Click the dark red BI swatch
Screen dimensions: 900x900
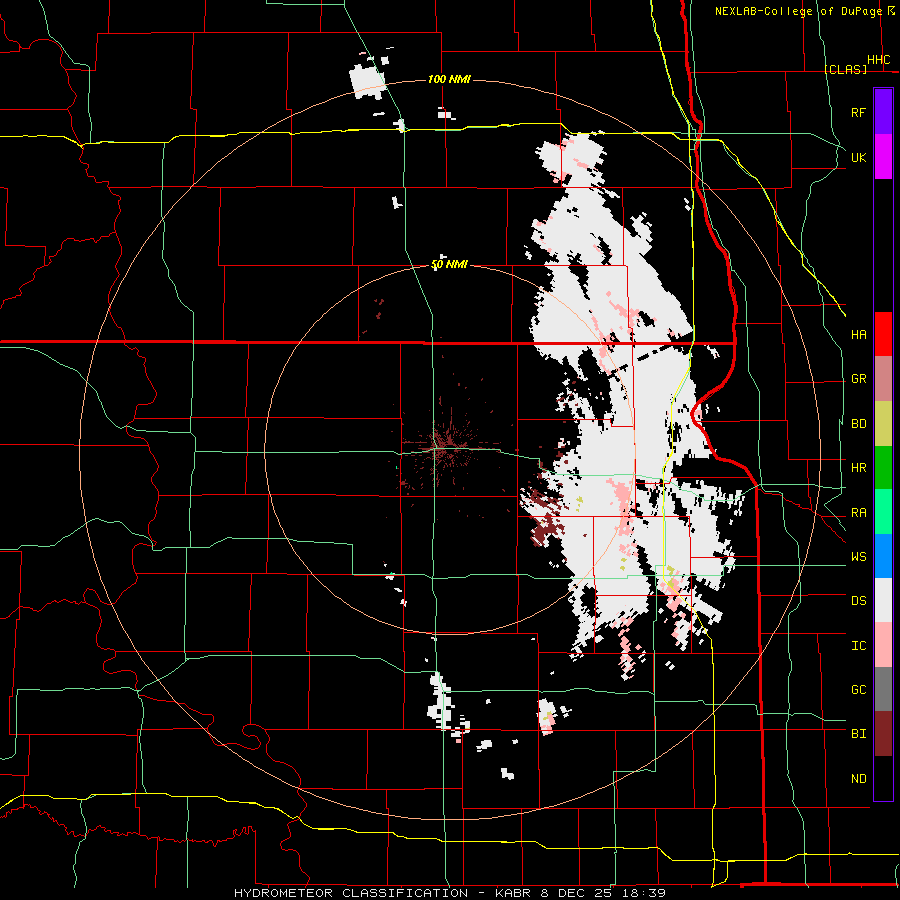[883, 734]
